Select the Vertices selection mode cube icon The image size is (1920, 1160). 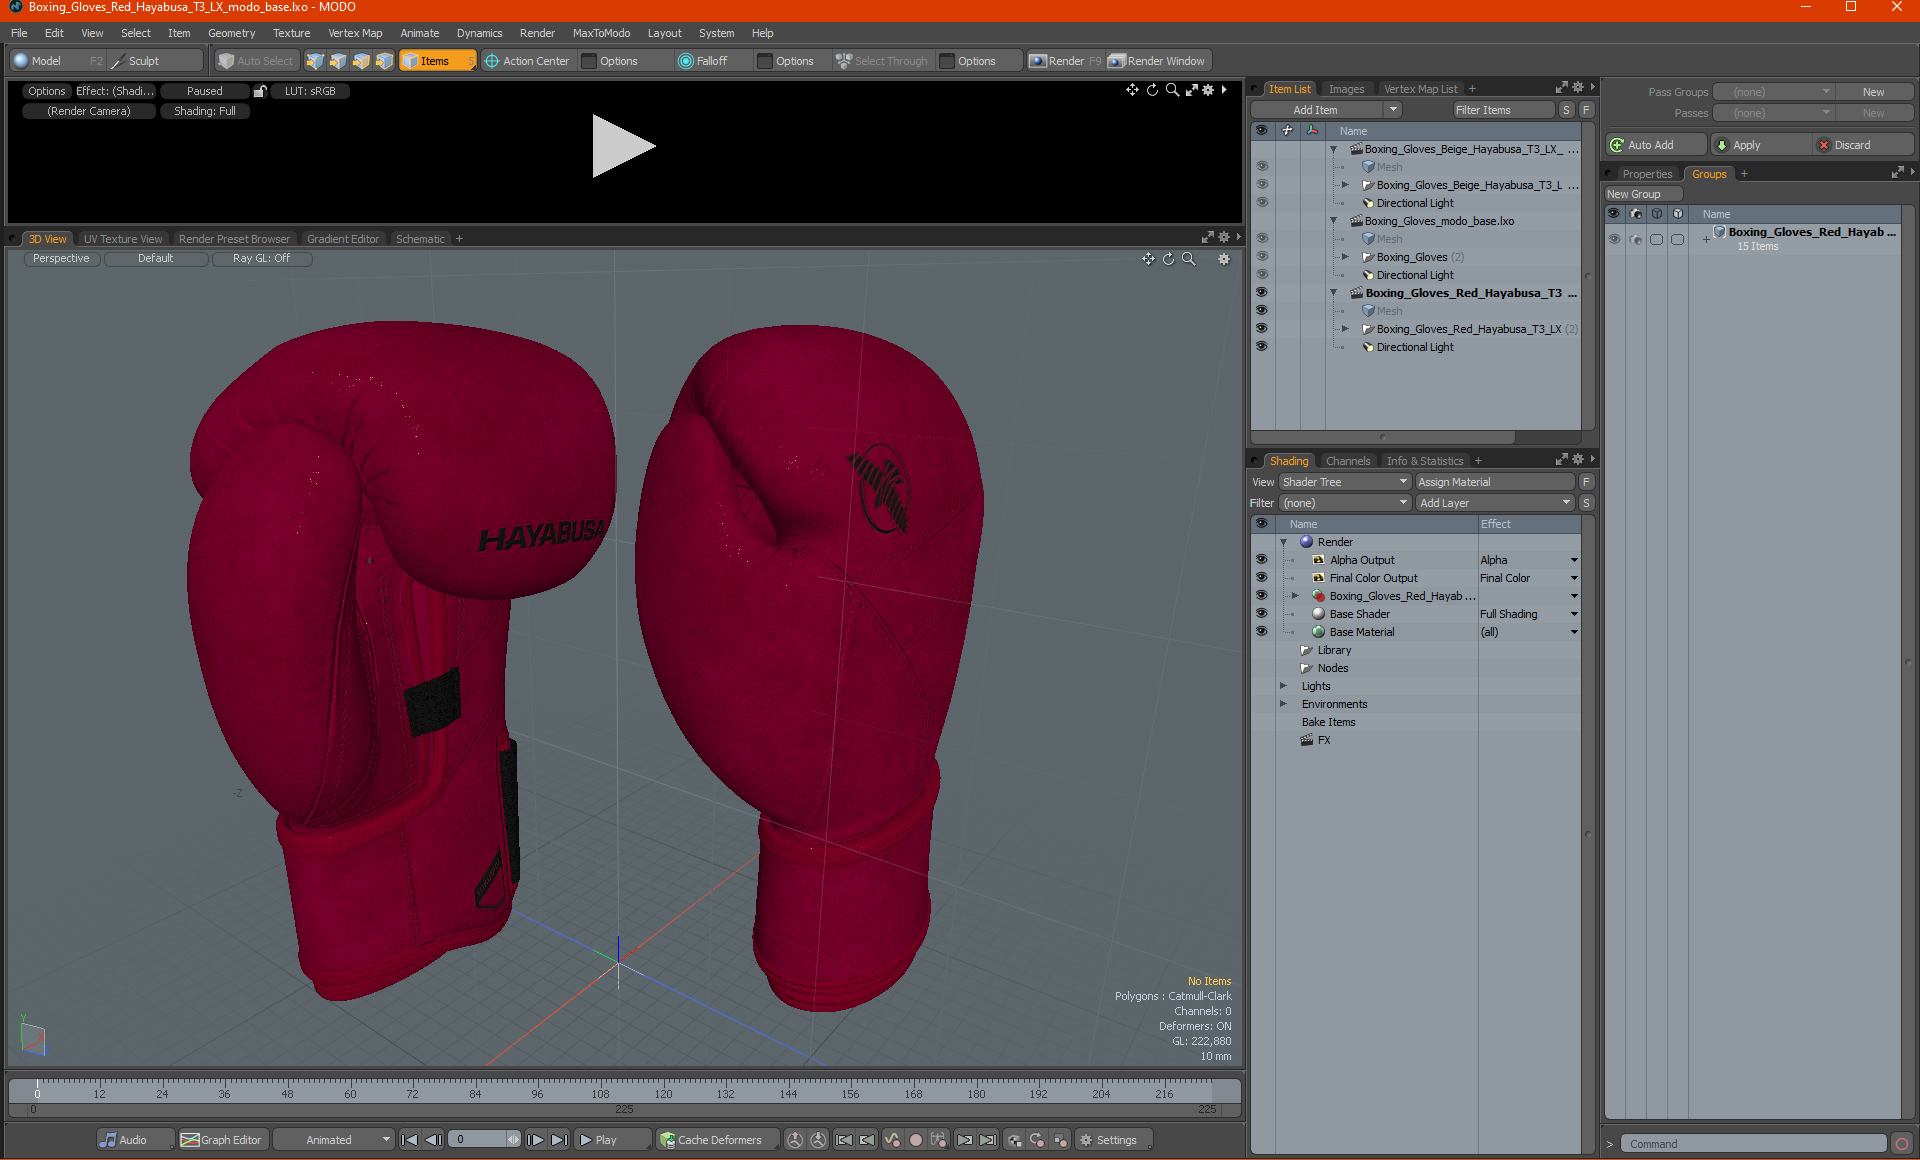point(315,61)
